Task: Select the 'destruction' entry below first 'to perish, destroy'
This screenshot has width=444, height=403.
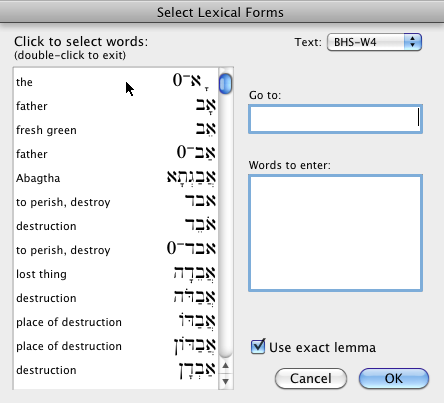Action: pyautogui.click(x=116, y=226)
